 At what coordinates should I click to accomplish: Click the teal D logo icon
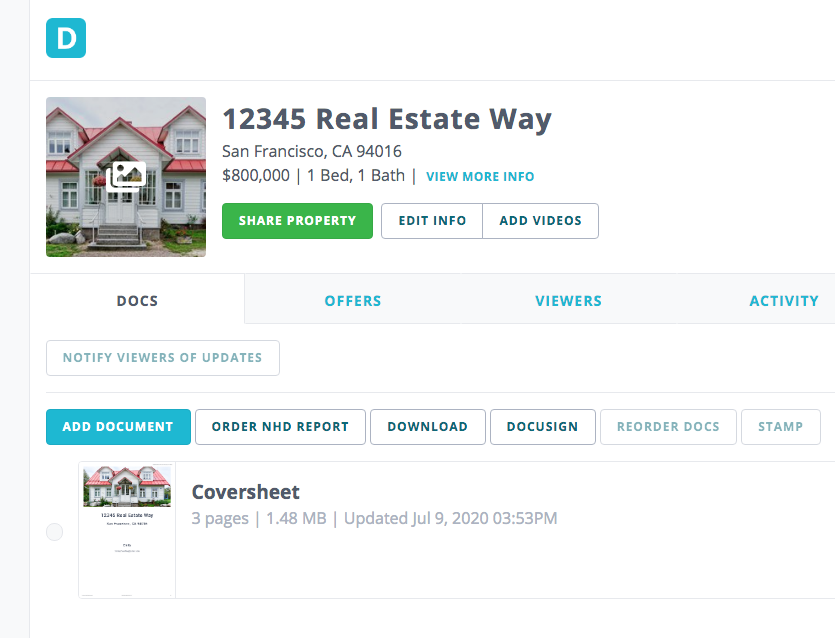click(x=66, y=38)
